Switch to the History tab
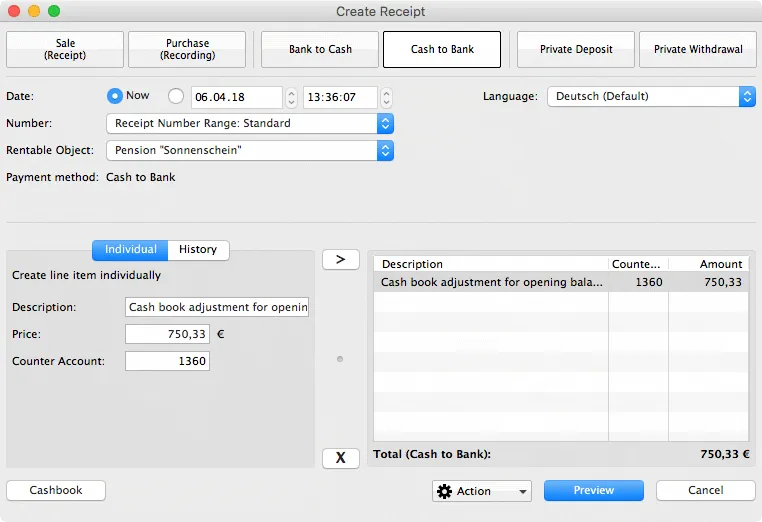The height and width of the screenshot is (522, 762). [x=198, y=249]
